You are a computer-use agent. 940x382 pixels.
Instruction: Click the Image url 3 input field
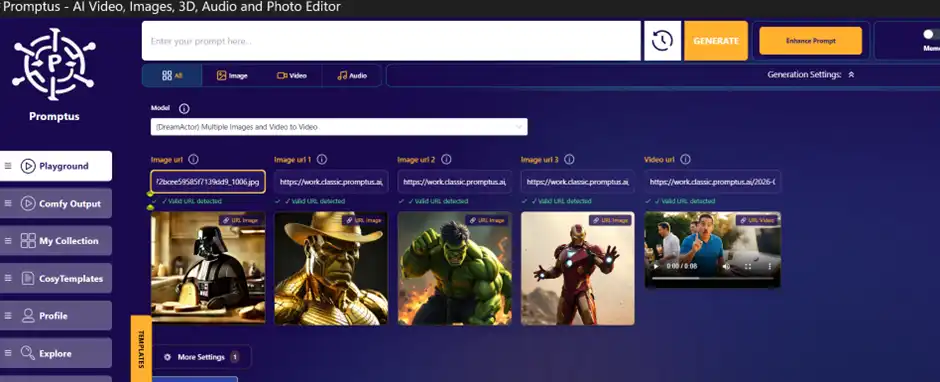tap(578, 181)
